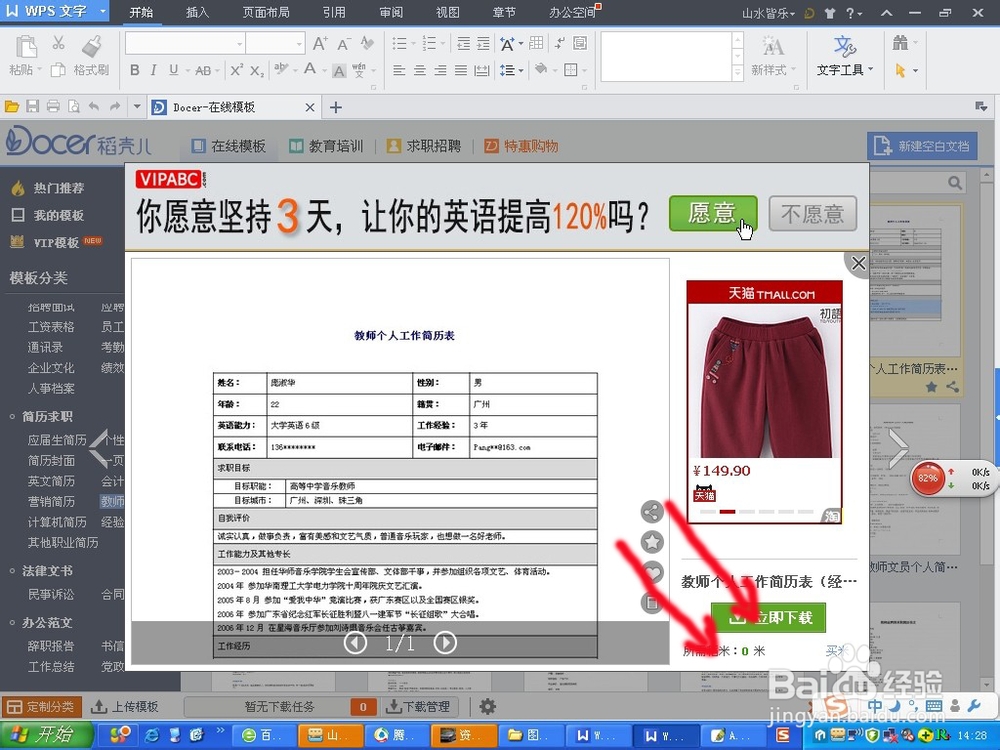Switch to the 办公空间 ribbon tab
Screen dimensions: 1000x750
[x=572, y=12]
